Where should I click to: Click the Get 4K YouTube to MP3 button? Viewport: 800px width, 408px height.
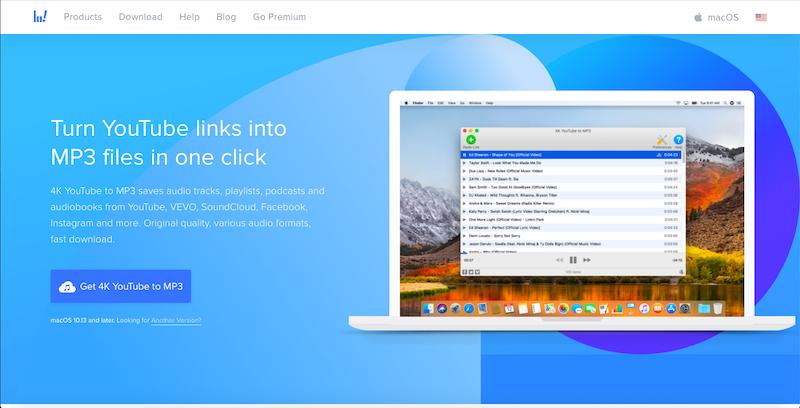(120, 286)
